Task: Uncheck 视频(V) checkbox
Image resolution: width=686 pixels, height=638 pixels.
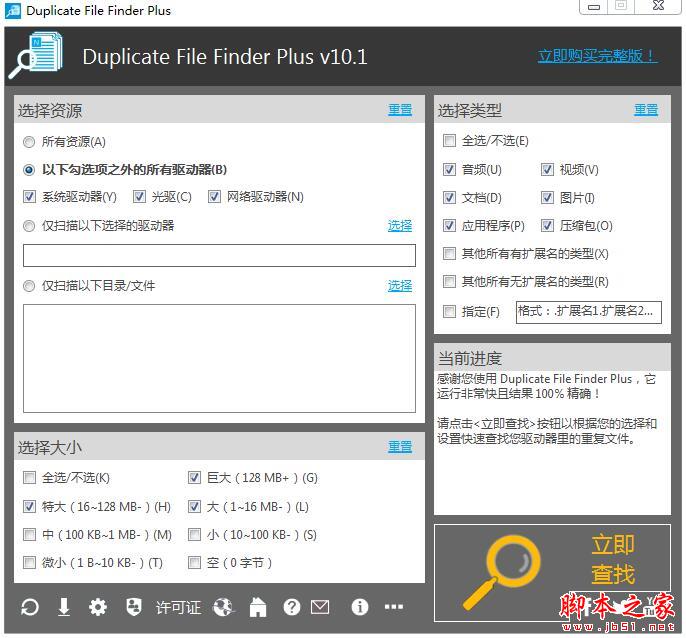Action: click(547, 170)
